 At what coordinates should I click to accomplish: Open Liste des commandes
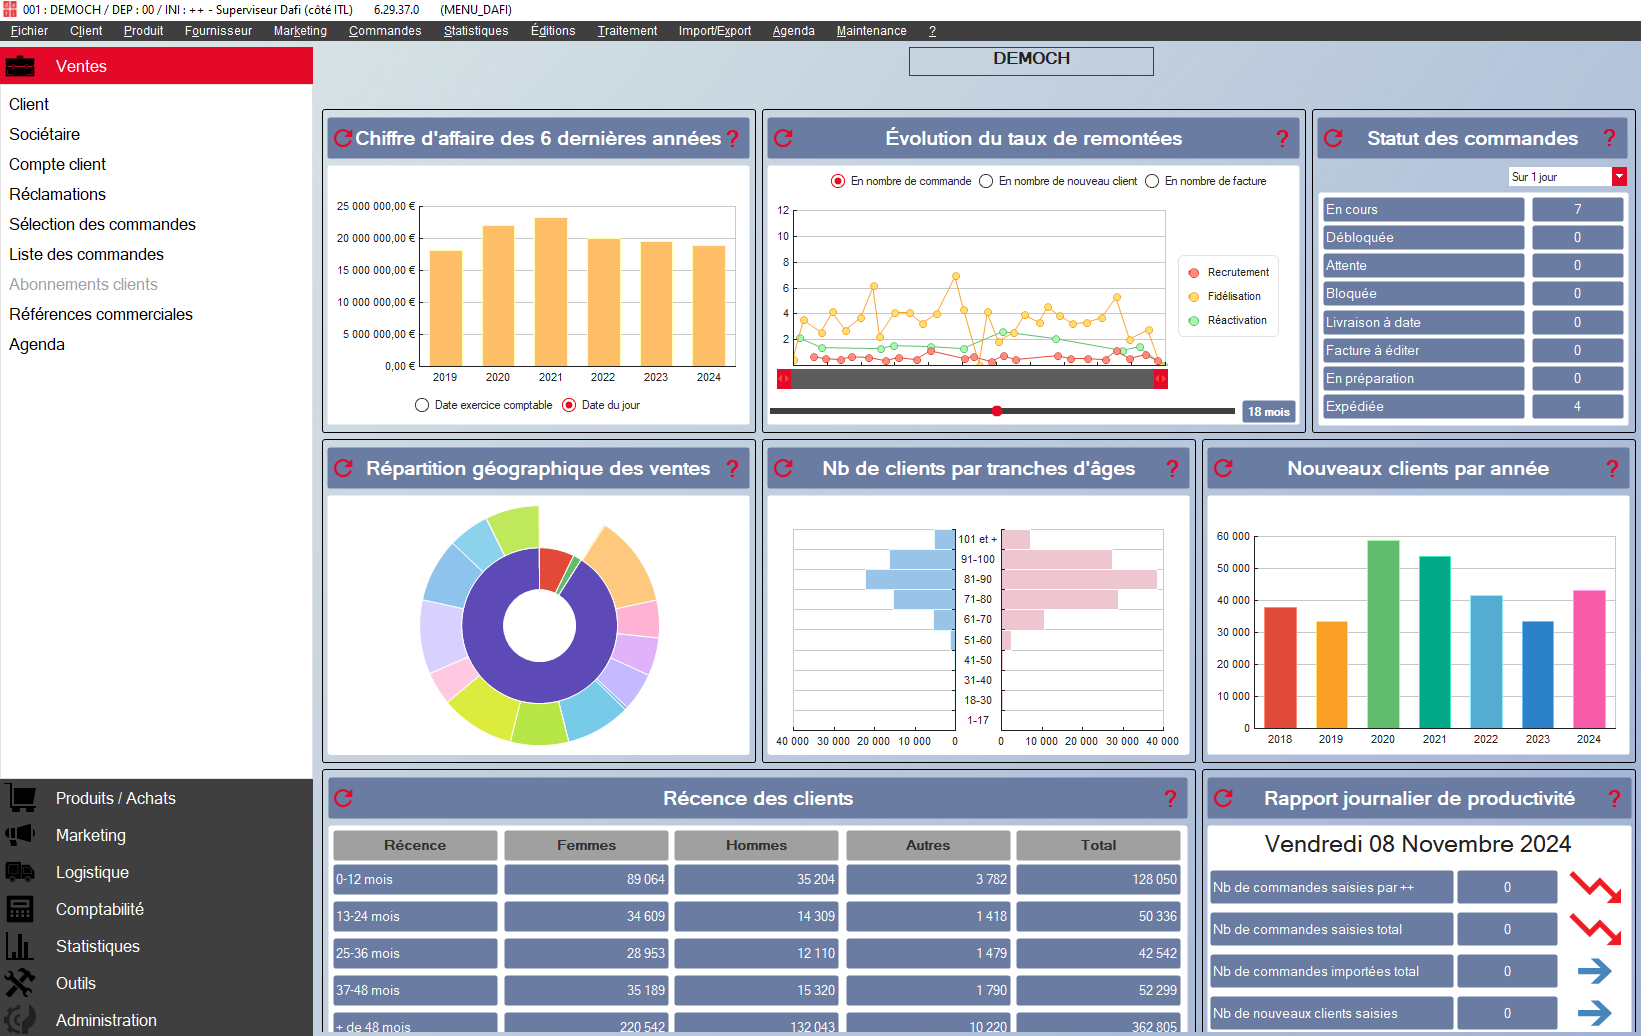coord(86,255)
